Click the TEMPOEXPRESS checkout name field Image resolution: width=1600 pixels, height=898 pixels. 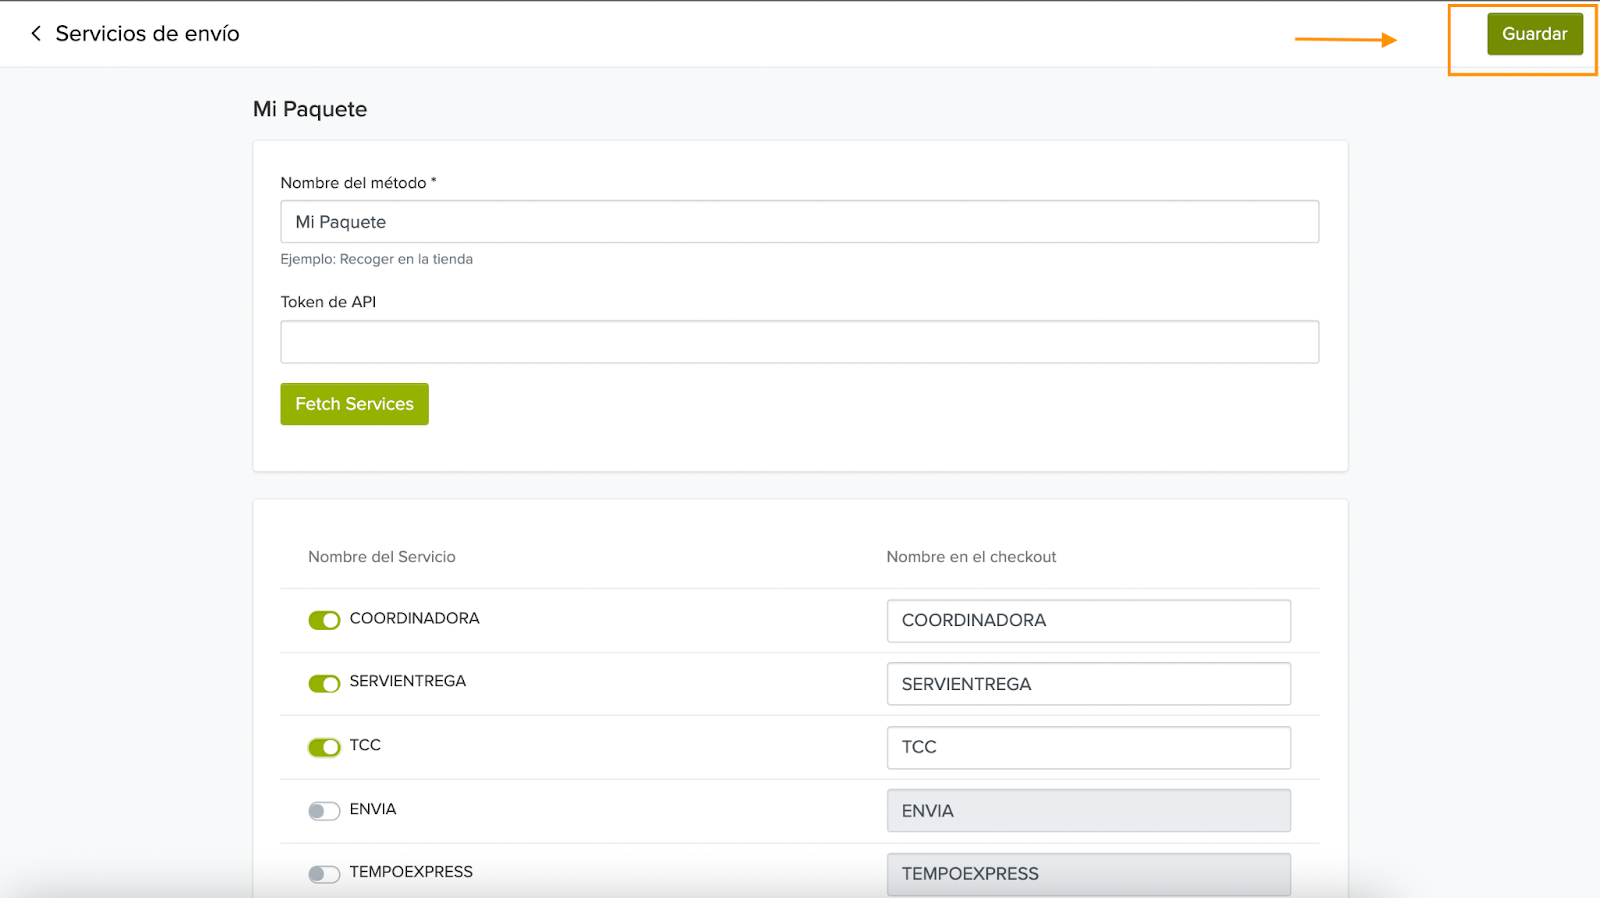click(1088, 874)
